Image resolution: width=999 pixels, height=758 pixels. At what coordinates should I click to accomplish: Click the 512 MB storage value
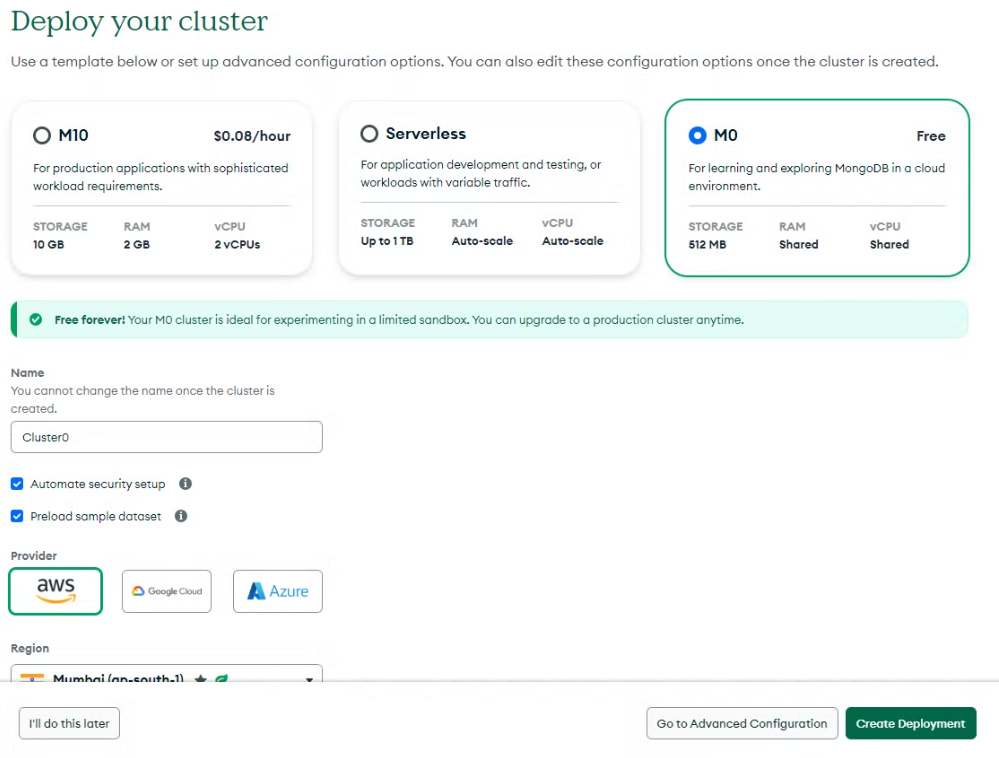[707, 245]
